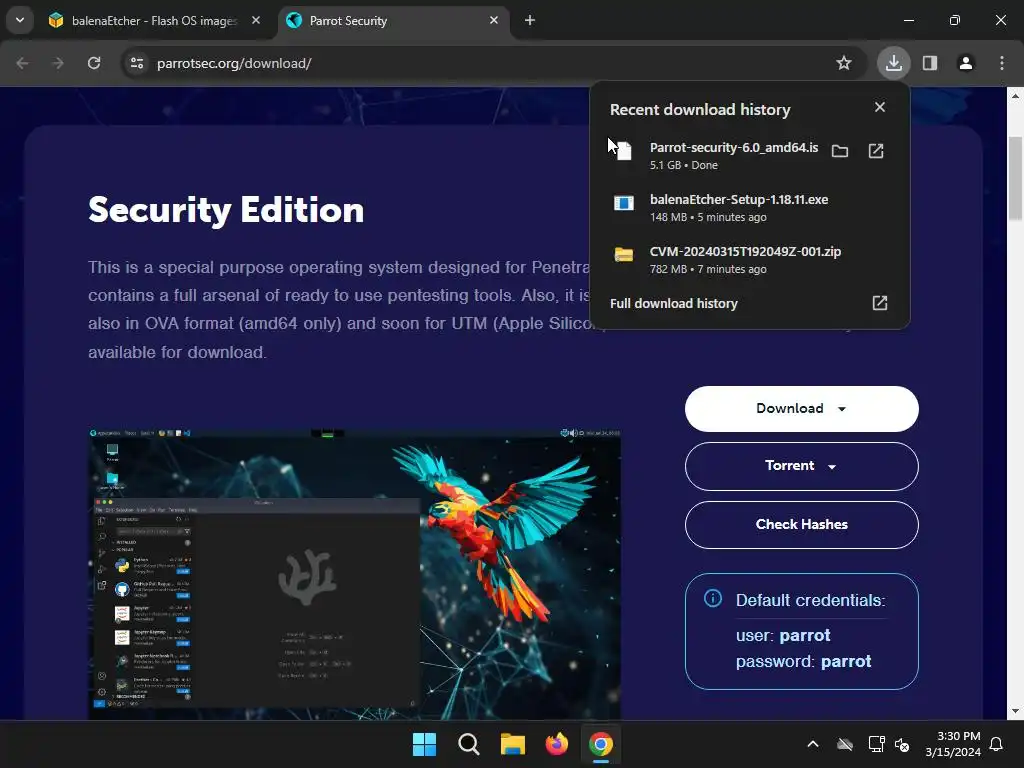Click the Check Hashes button

[801, 525]
